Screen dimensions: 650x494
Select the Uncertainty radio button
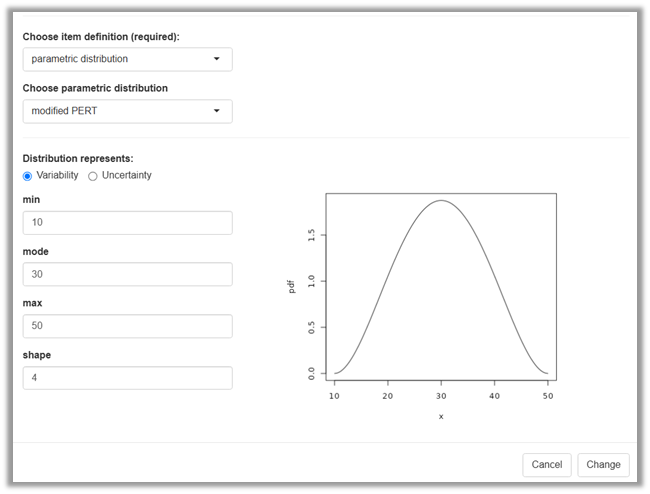click(x=93, y=176)
